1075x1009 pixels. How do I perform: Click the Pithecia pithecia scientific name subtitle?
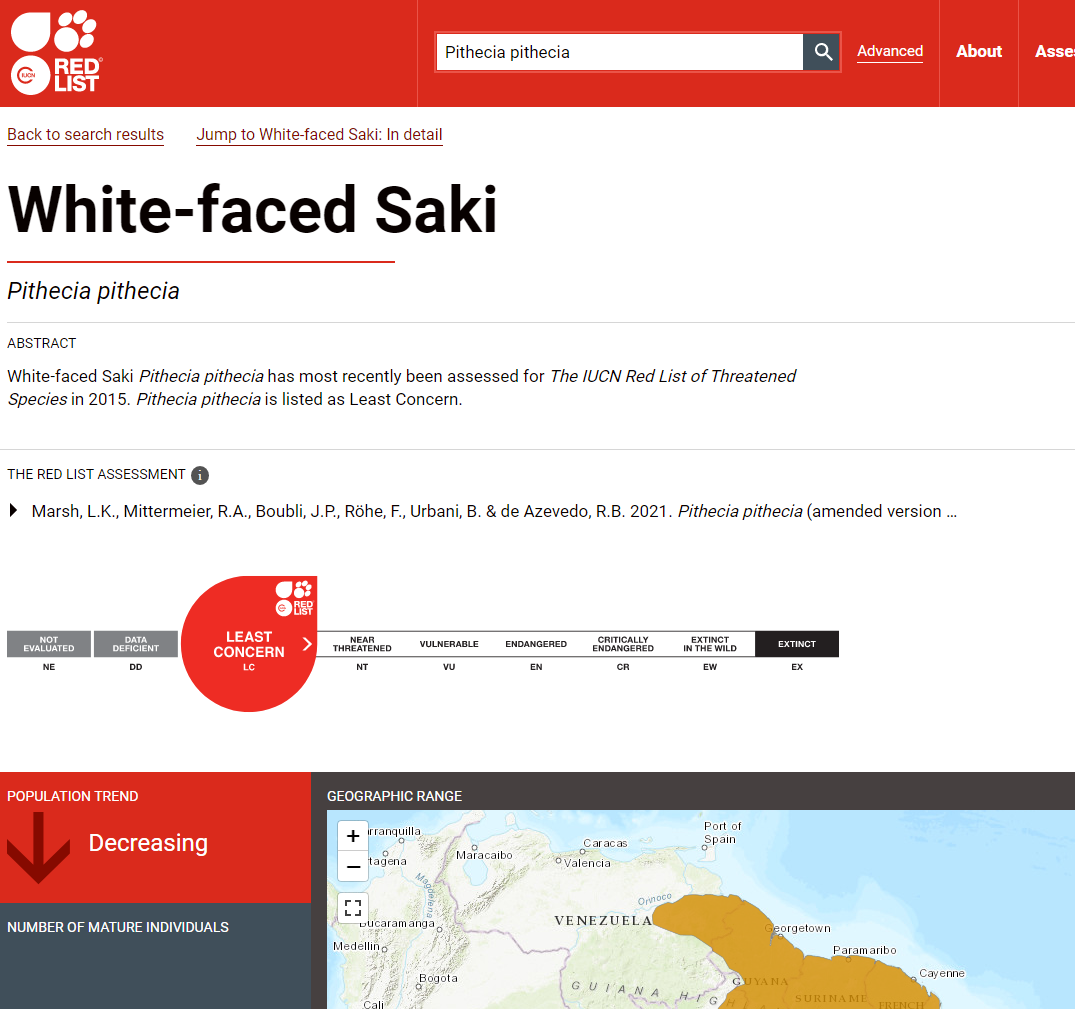click(x=93, y=291)
